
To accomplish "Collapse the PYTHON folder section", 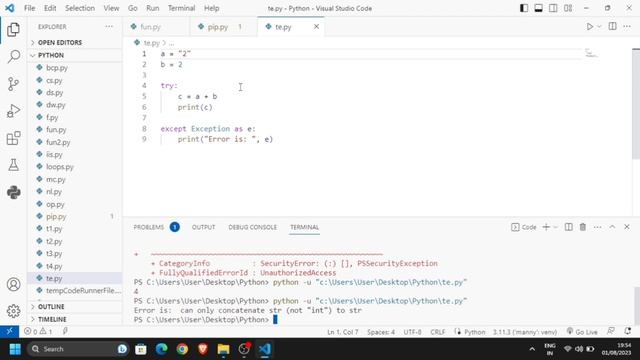I will point(75,55).
